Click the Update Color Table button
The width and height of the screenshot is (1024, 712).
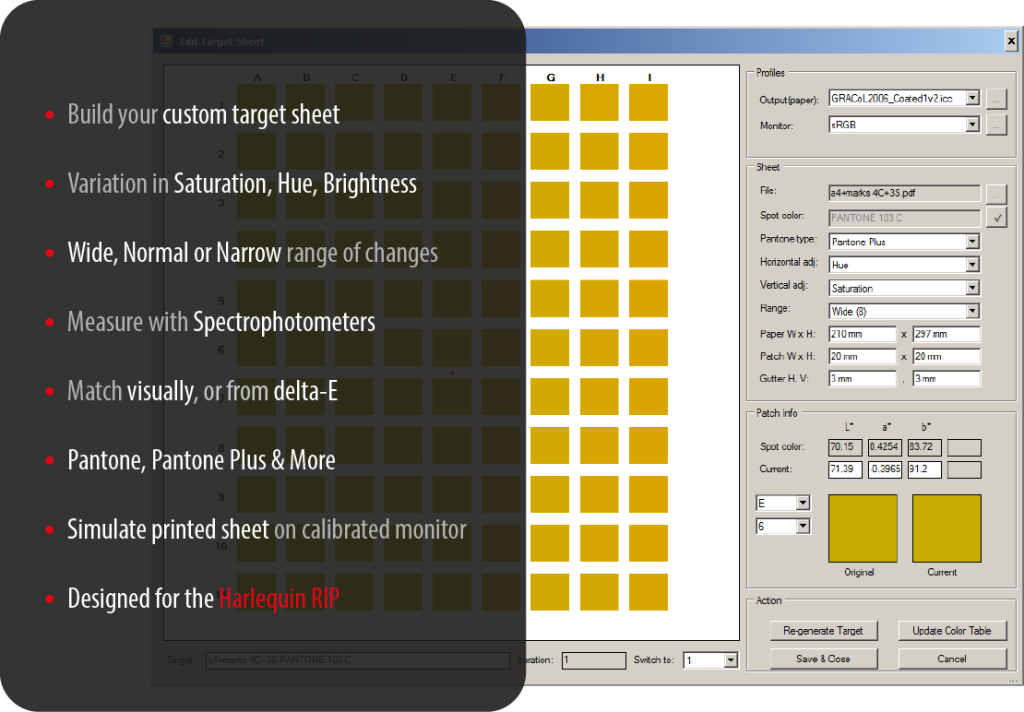952,630
